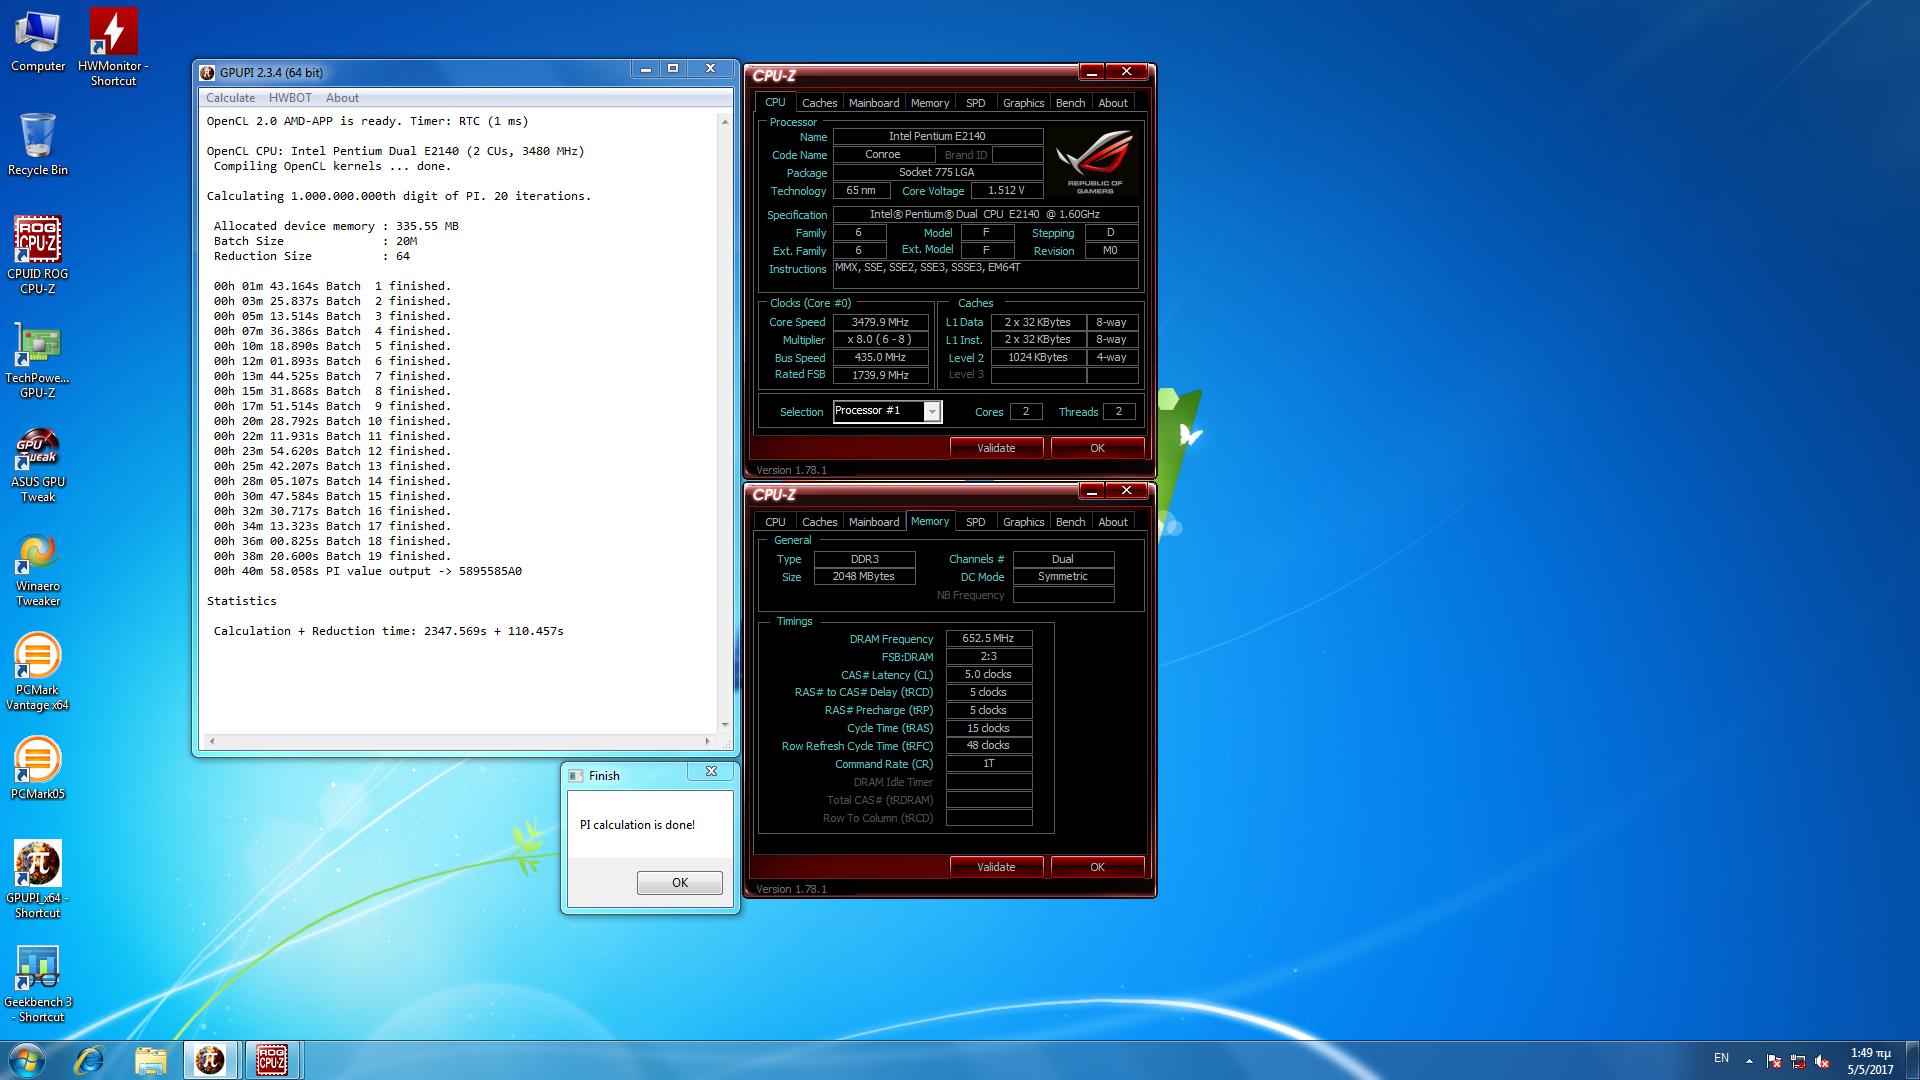Click Validate in top CPU-Z window

point(996,448)
